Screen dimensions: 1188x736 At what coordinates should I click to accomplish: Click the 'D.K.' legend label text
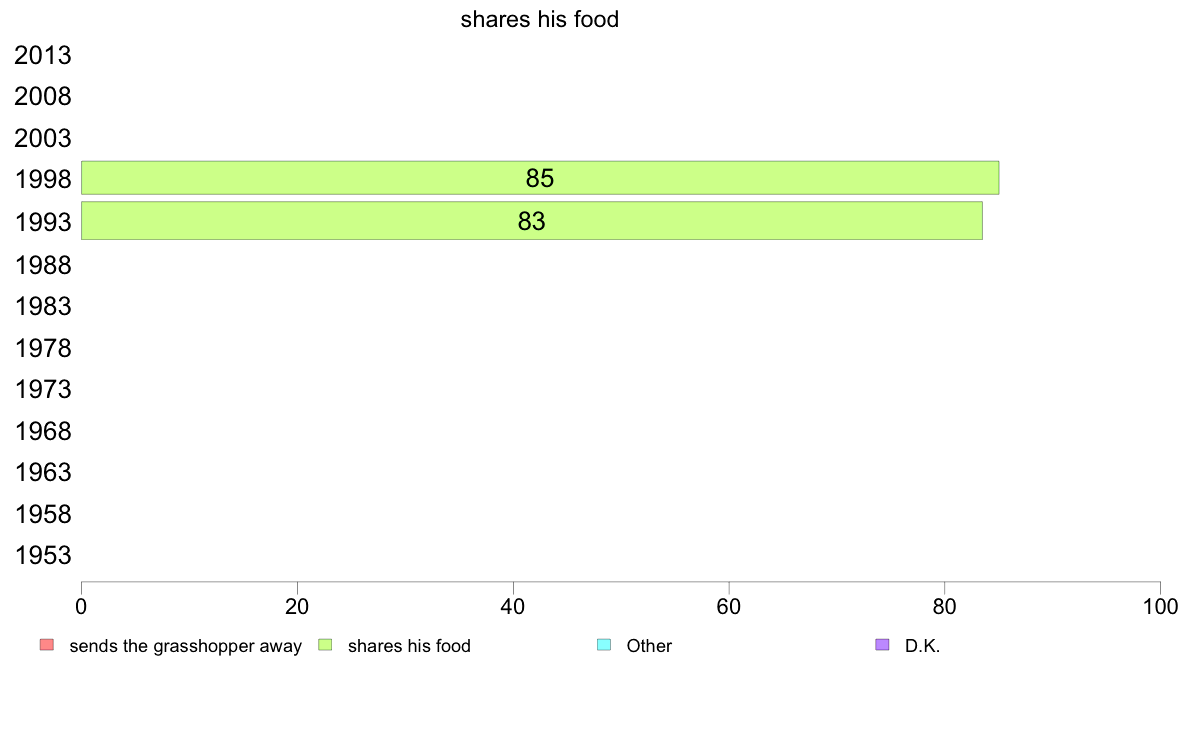(923, 646)
